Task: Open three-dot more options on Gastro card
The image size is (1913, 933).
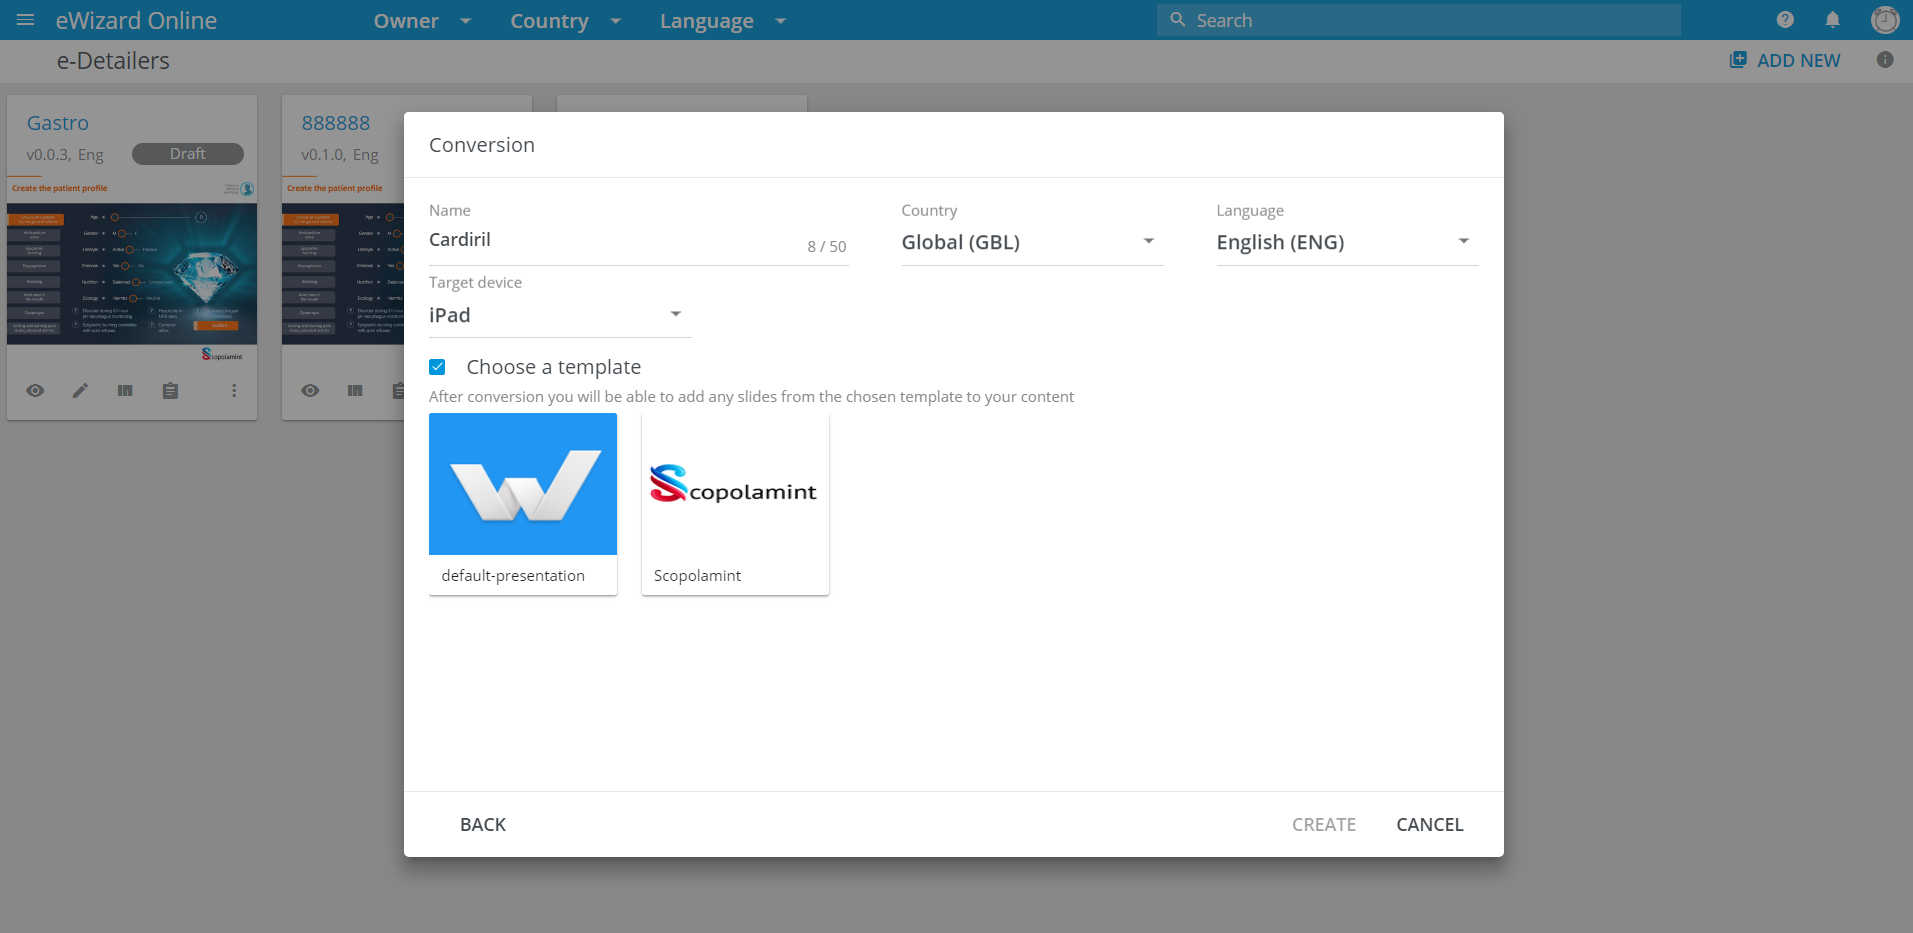Action: pyautogui.click(x=234, y=391)
